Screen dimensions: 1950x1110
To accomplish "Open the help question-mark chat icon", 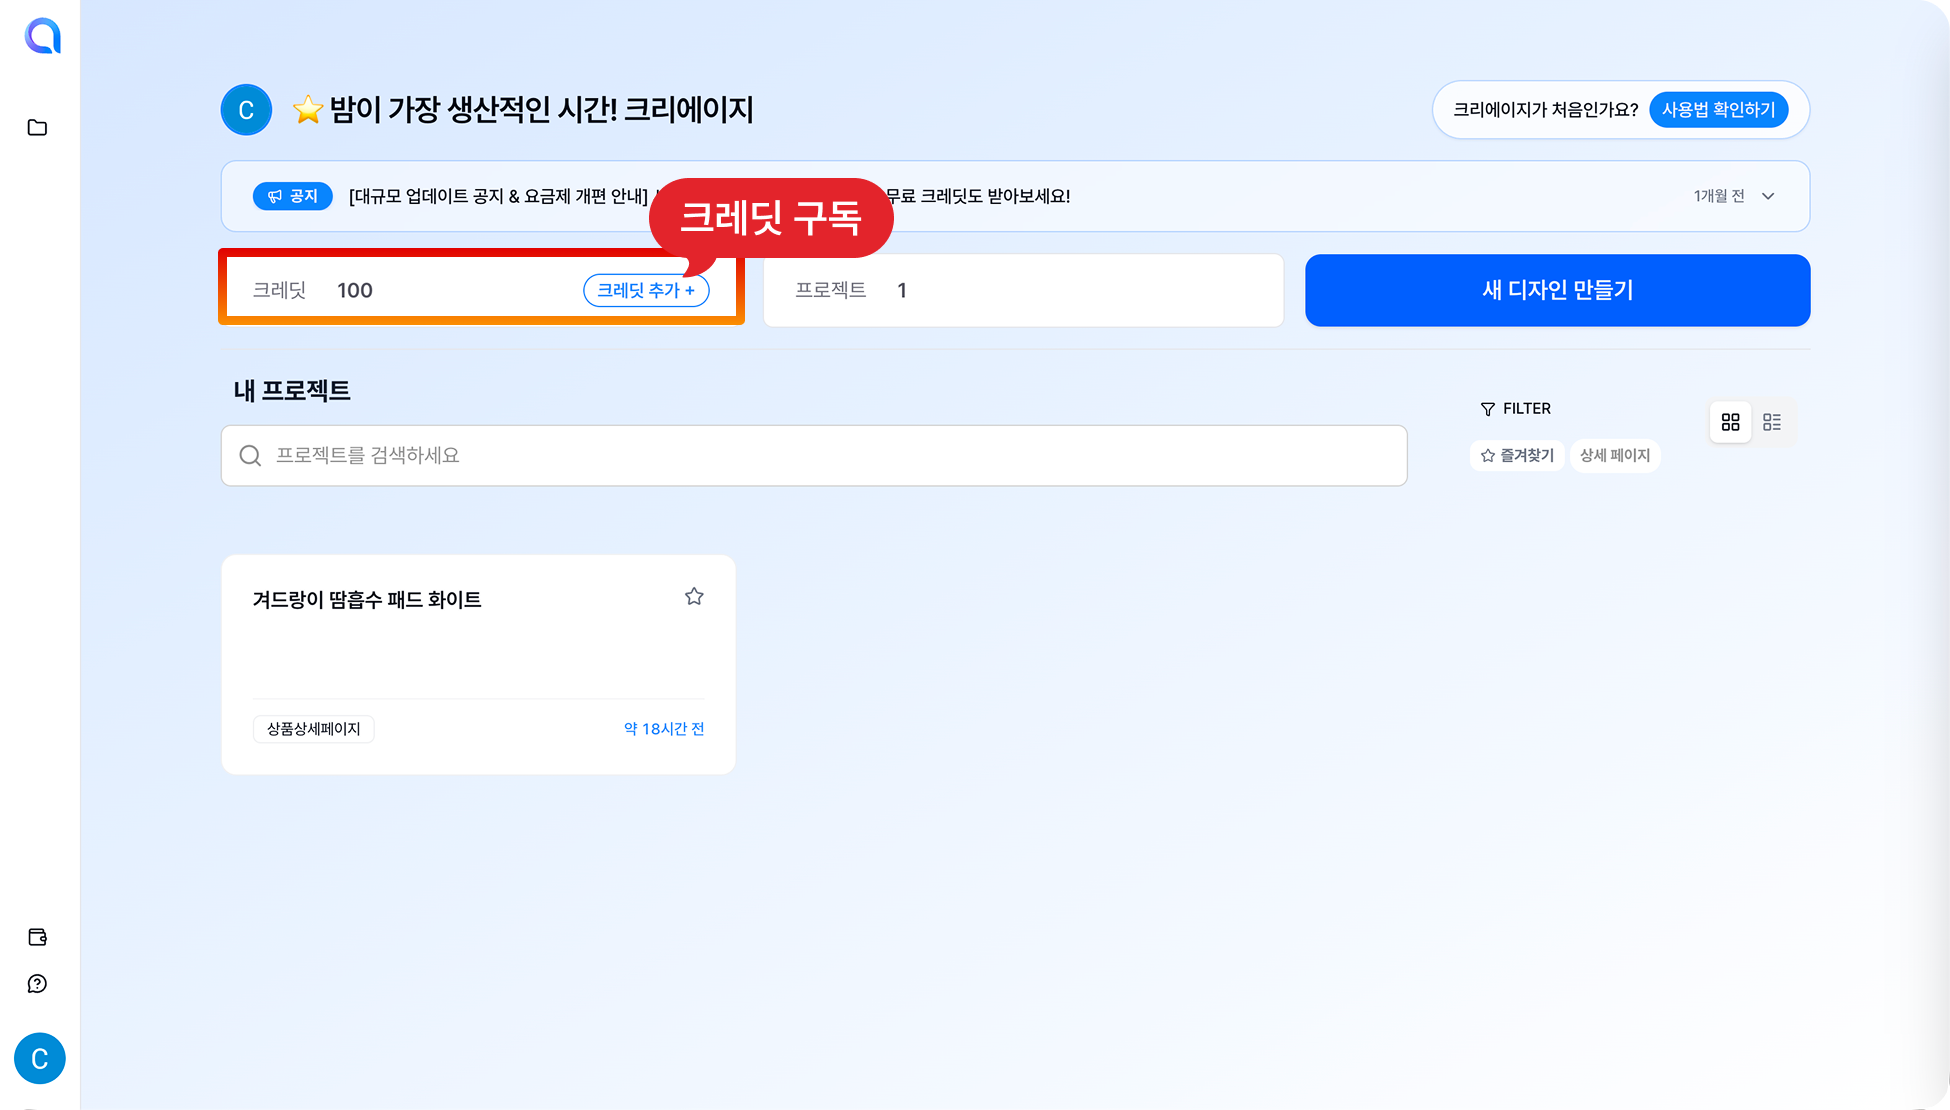I will (37, 984).
